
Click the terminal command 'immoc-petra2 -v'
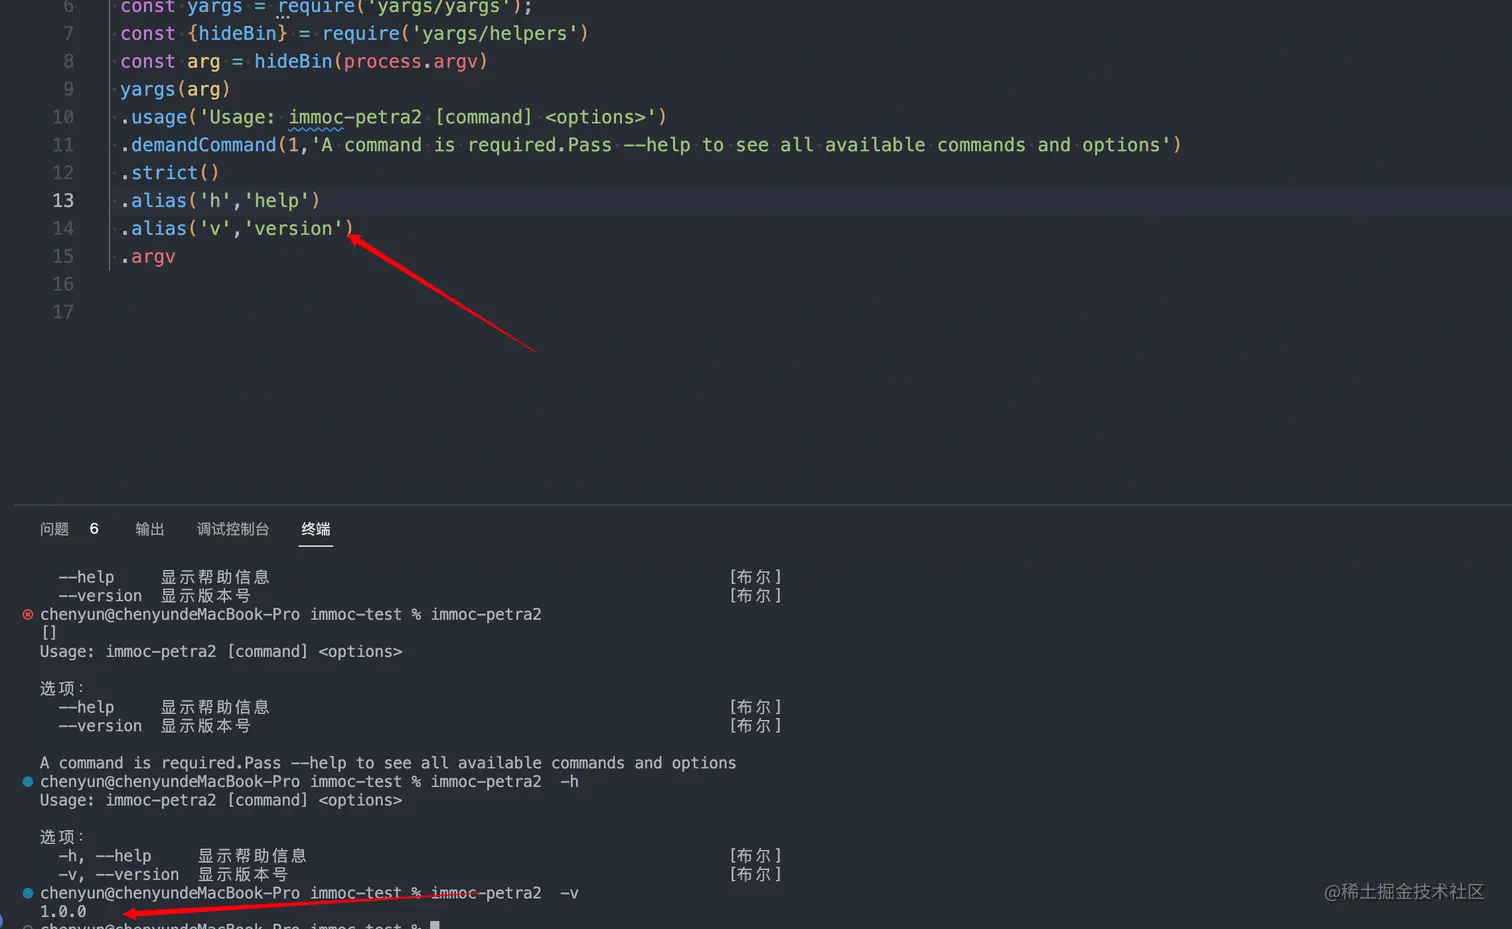coord(505,893)
